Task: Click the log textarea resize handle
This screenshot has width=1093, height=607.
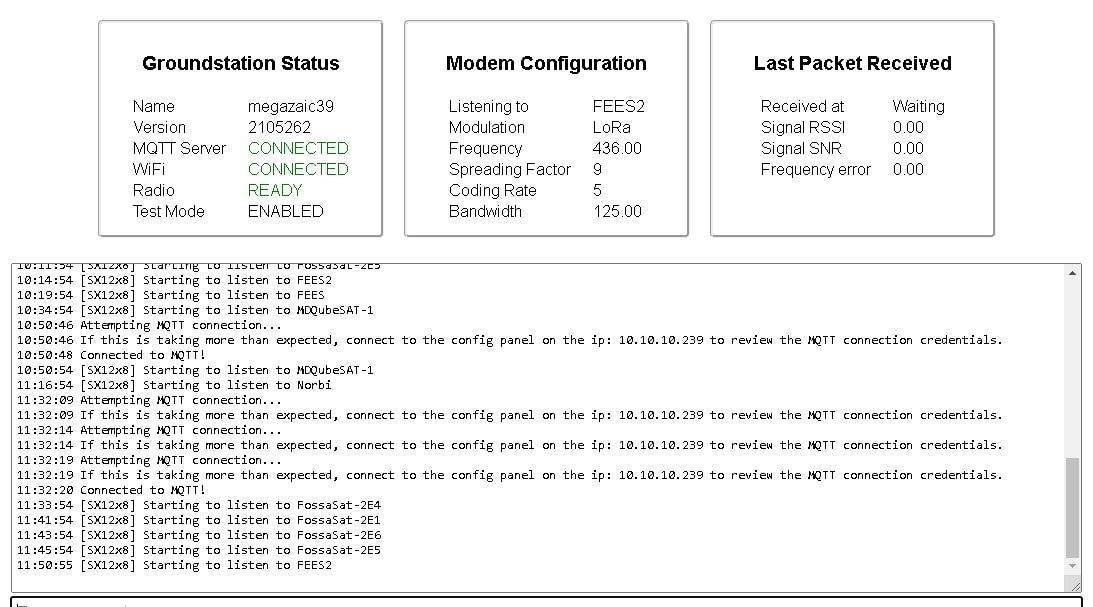Action: point(1073,585)
